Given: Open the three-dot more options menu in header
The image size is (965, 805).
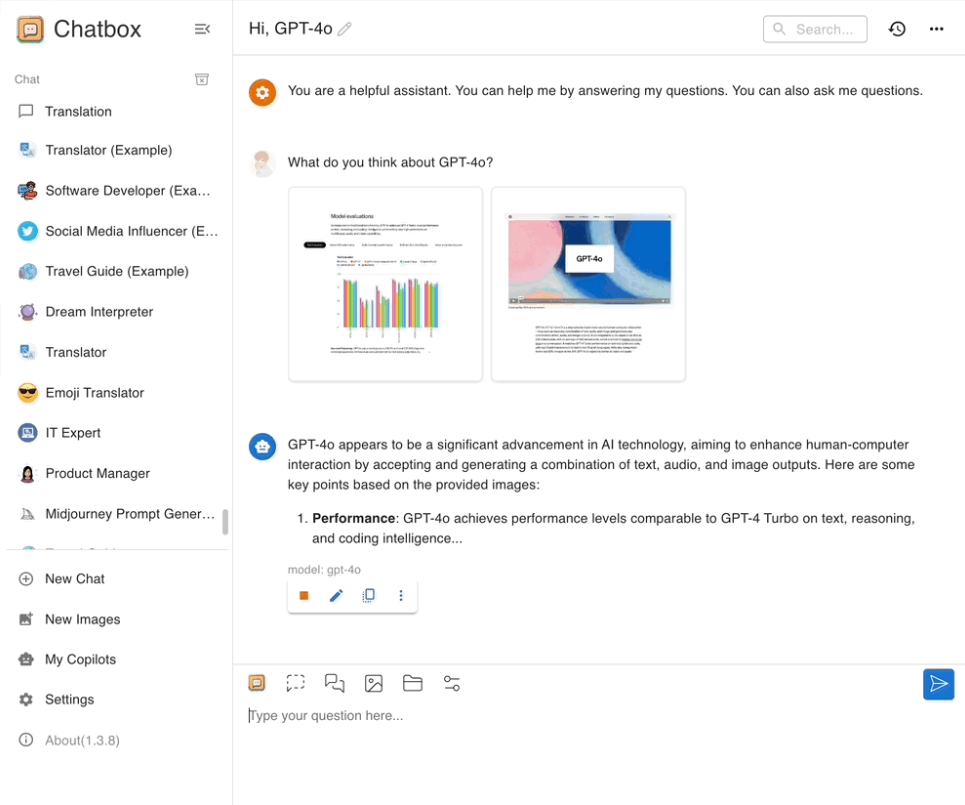Looking at the screenshot, I should pyautogui.click(x=936, y=29).
